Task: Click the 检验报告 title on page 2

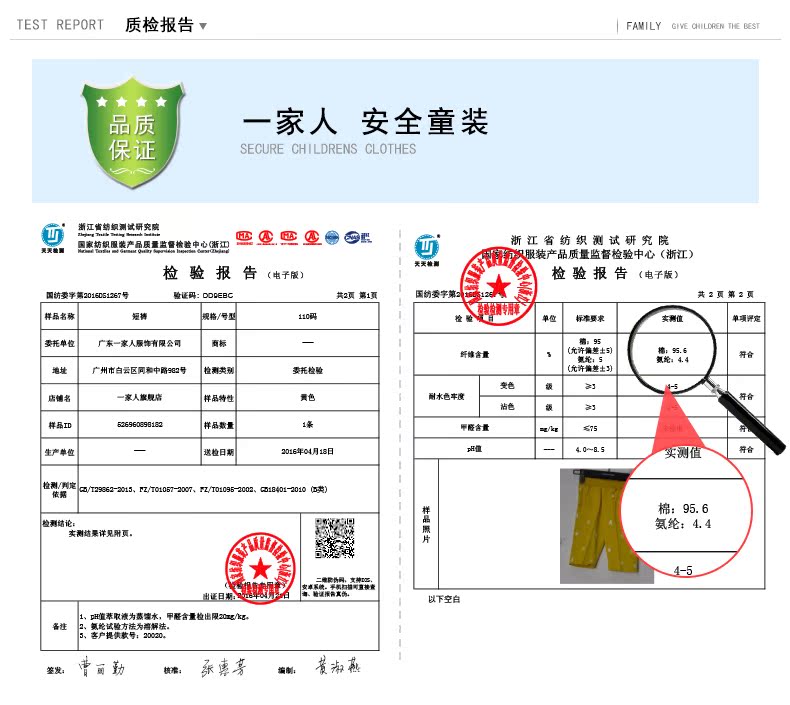Action: pyautogui.click(x=589, y=273)
